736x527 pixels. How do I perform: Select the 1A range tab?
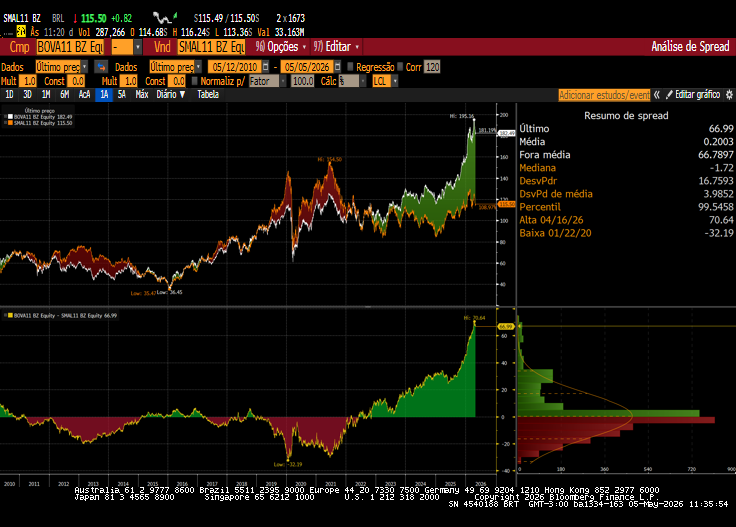[104, 94]
